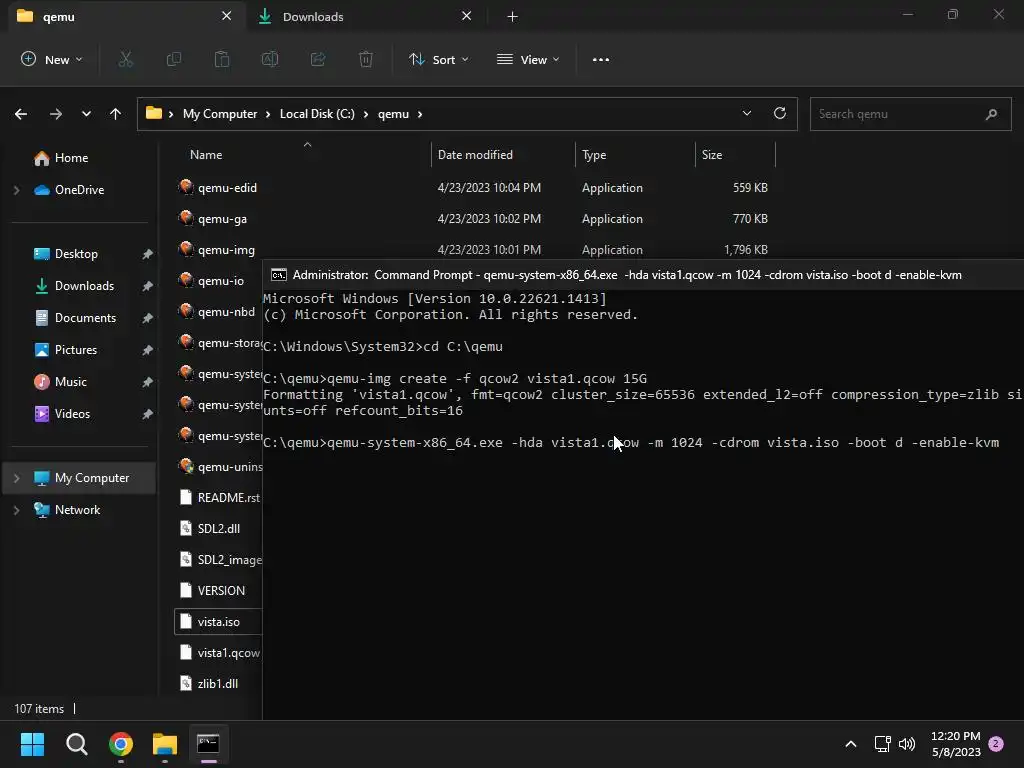The image size is (1024, 768).
Task: Open recent locations chevron dropdown
Action: 86,114
